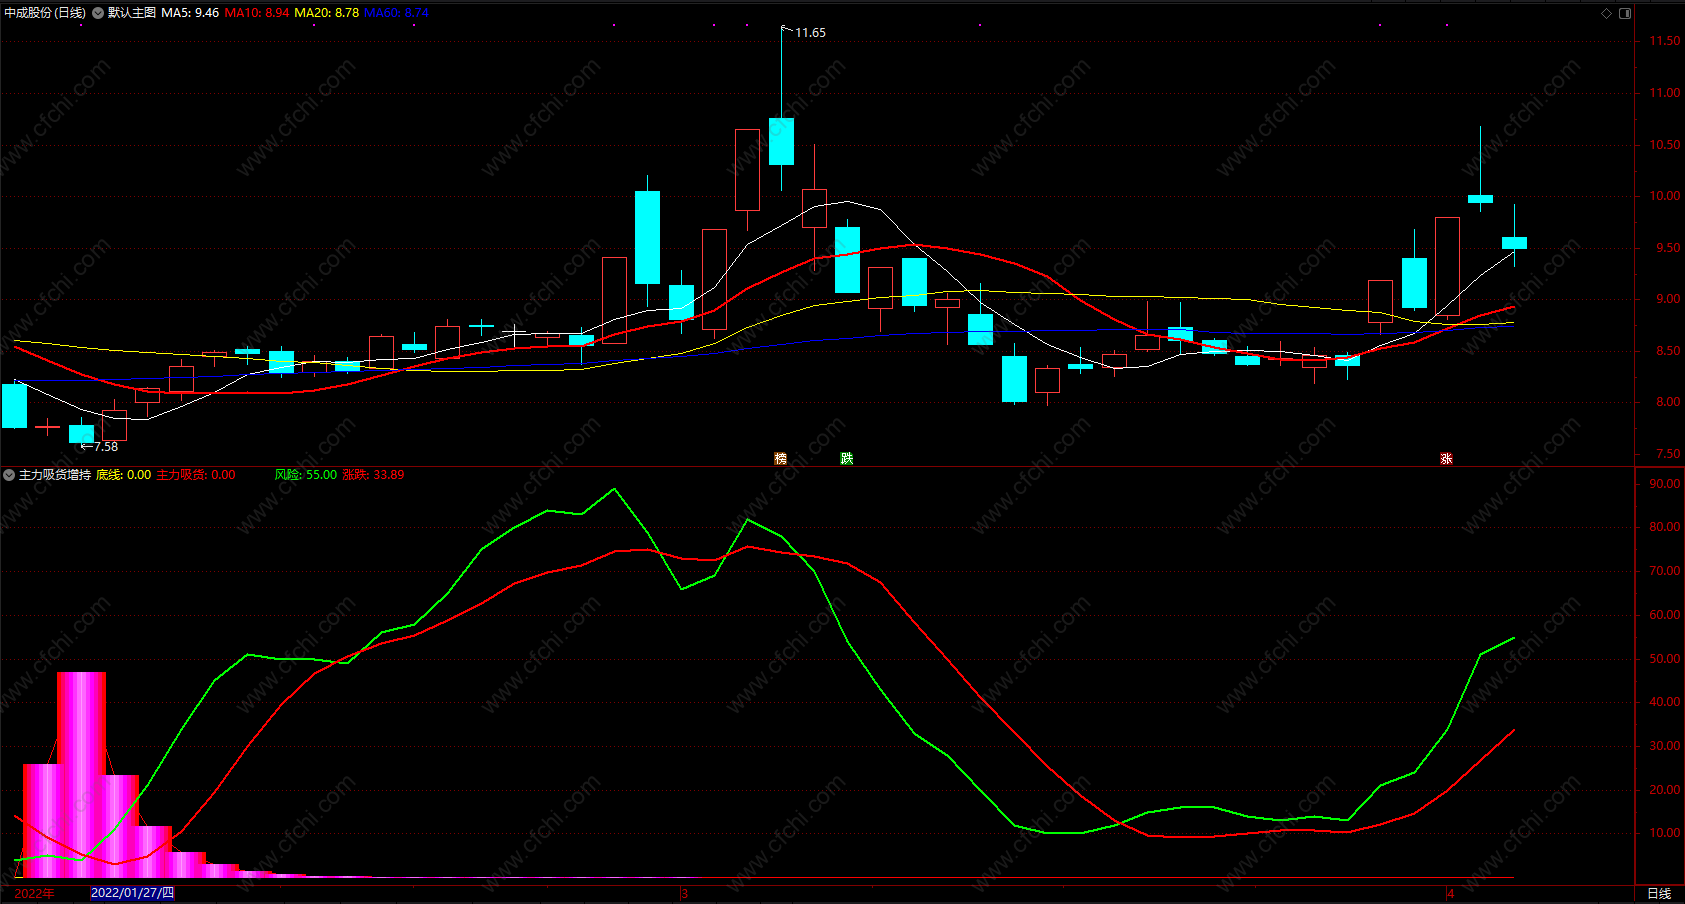Click the 8.00 price axis label
This screenshot has height=904, width=1685.
coord(1668,402)
